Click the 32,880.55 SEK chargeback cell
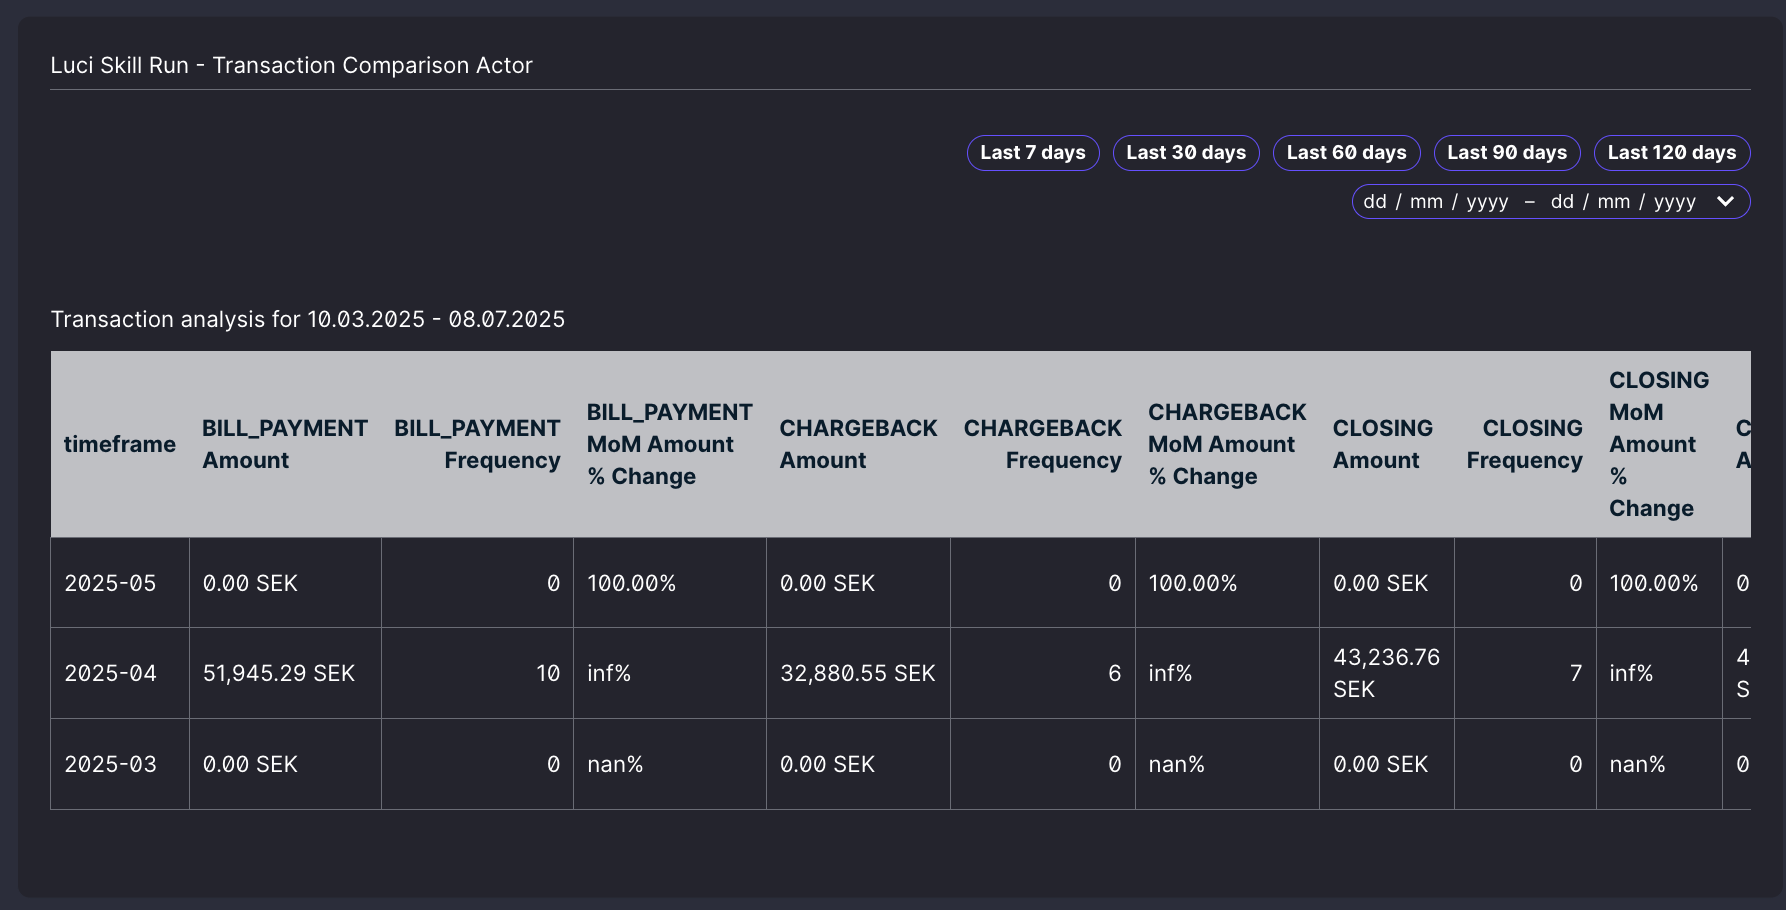 858,673
